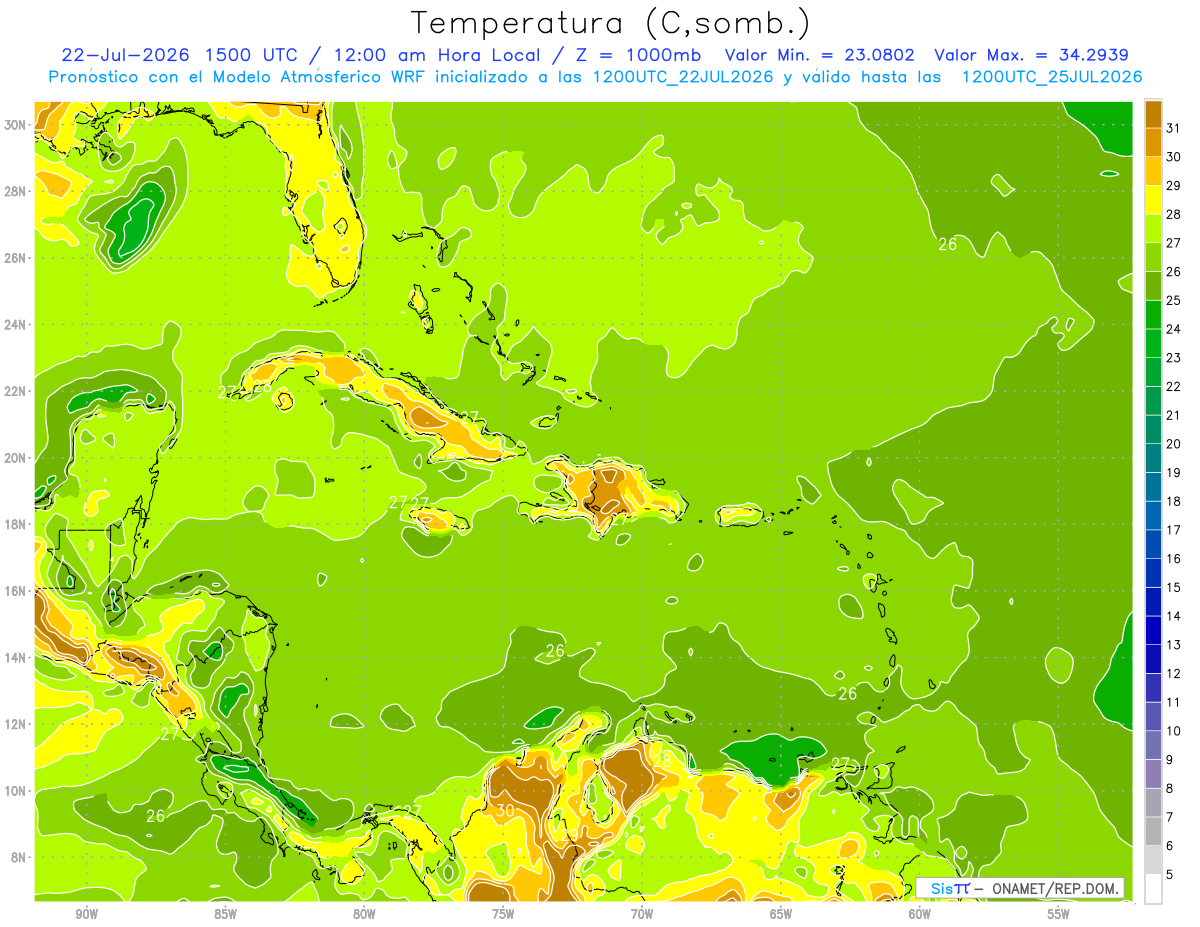Click the 75W longitude label
The image size is (1200, 927).
(x=503, y=915)
